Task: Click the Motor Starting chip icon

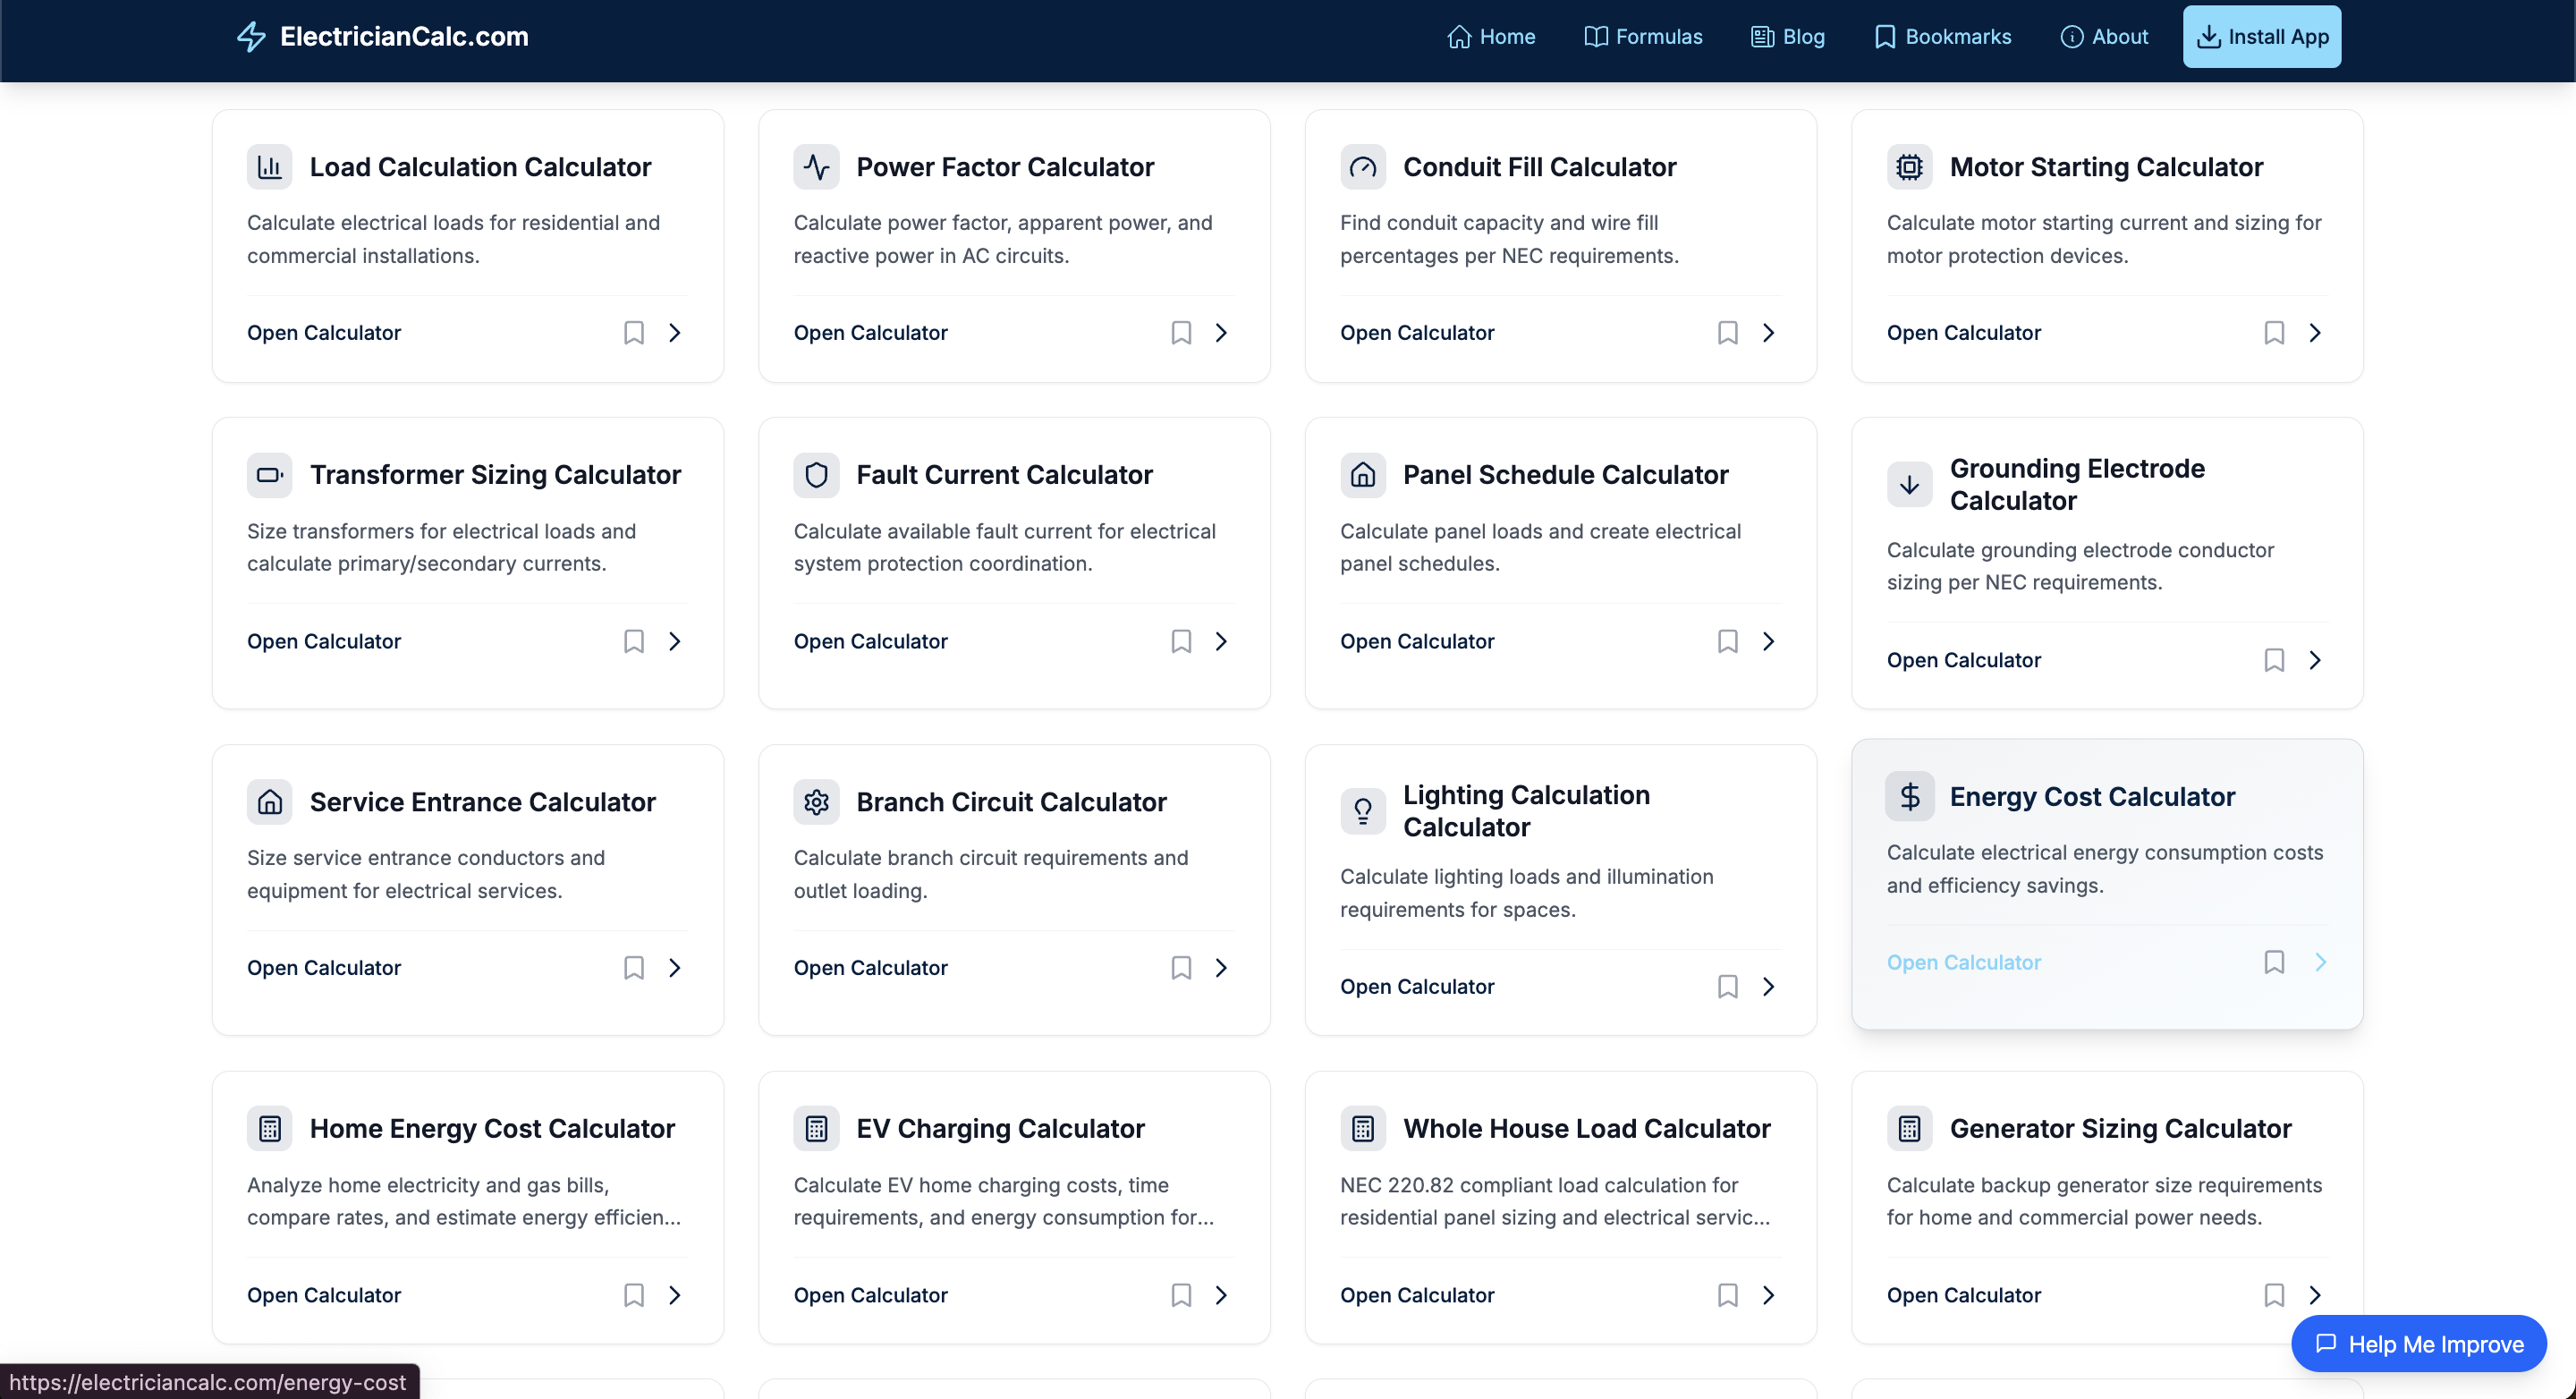Action: tap(1909, 167)
